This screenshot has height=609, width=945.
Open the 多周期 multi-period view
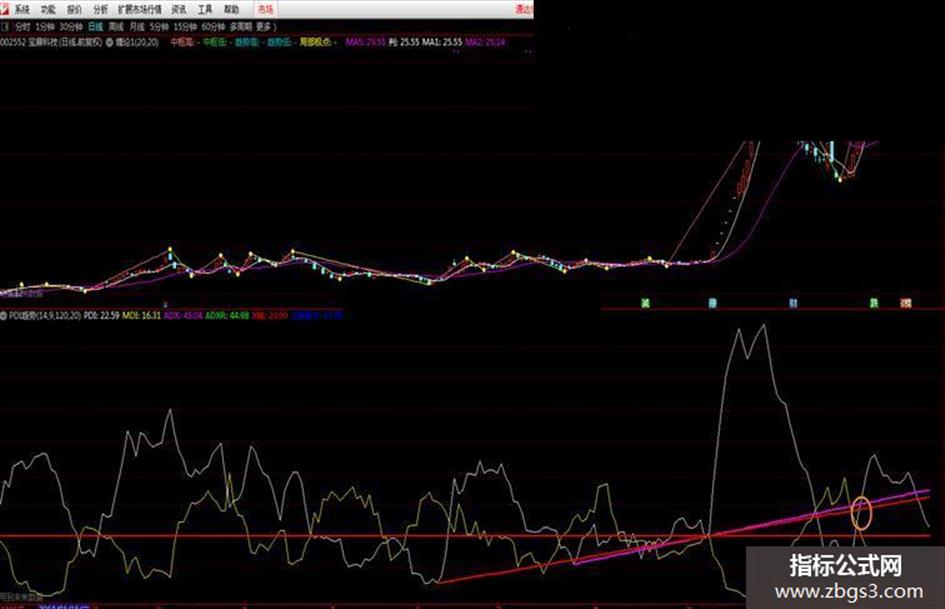click(238, 25)
